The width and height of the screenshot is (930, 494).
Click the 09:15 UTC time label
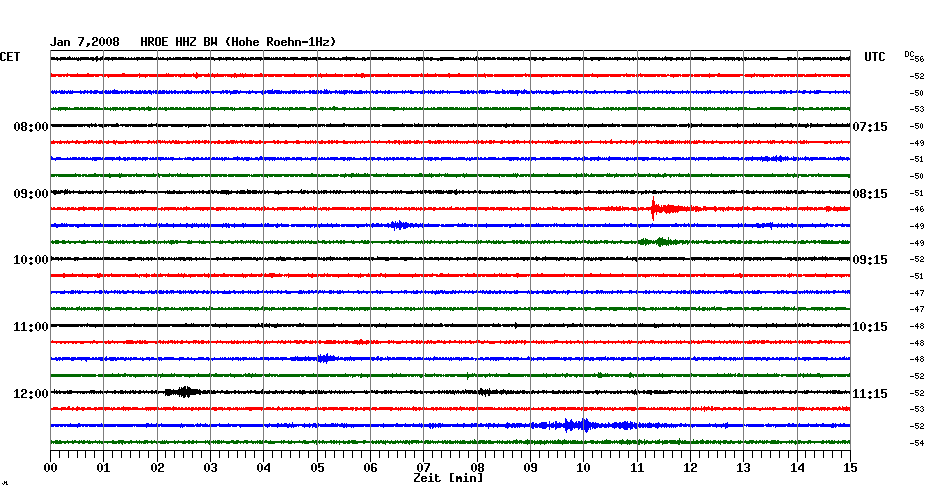pyautogui.click(x=870, y=260)
